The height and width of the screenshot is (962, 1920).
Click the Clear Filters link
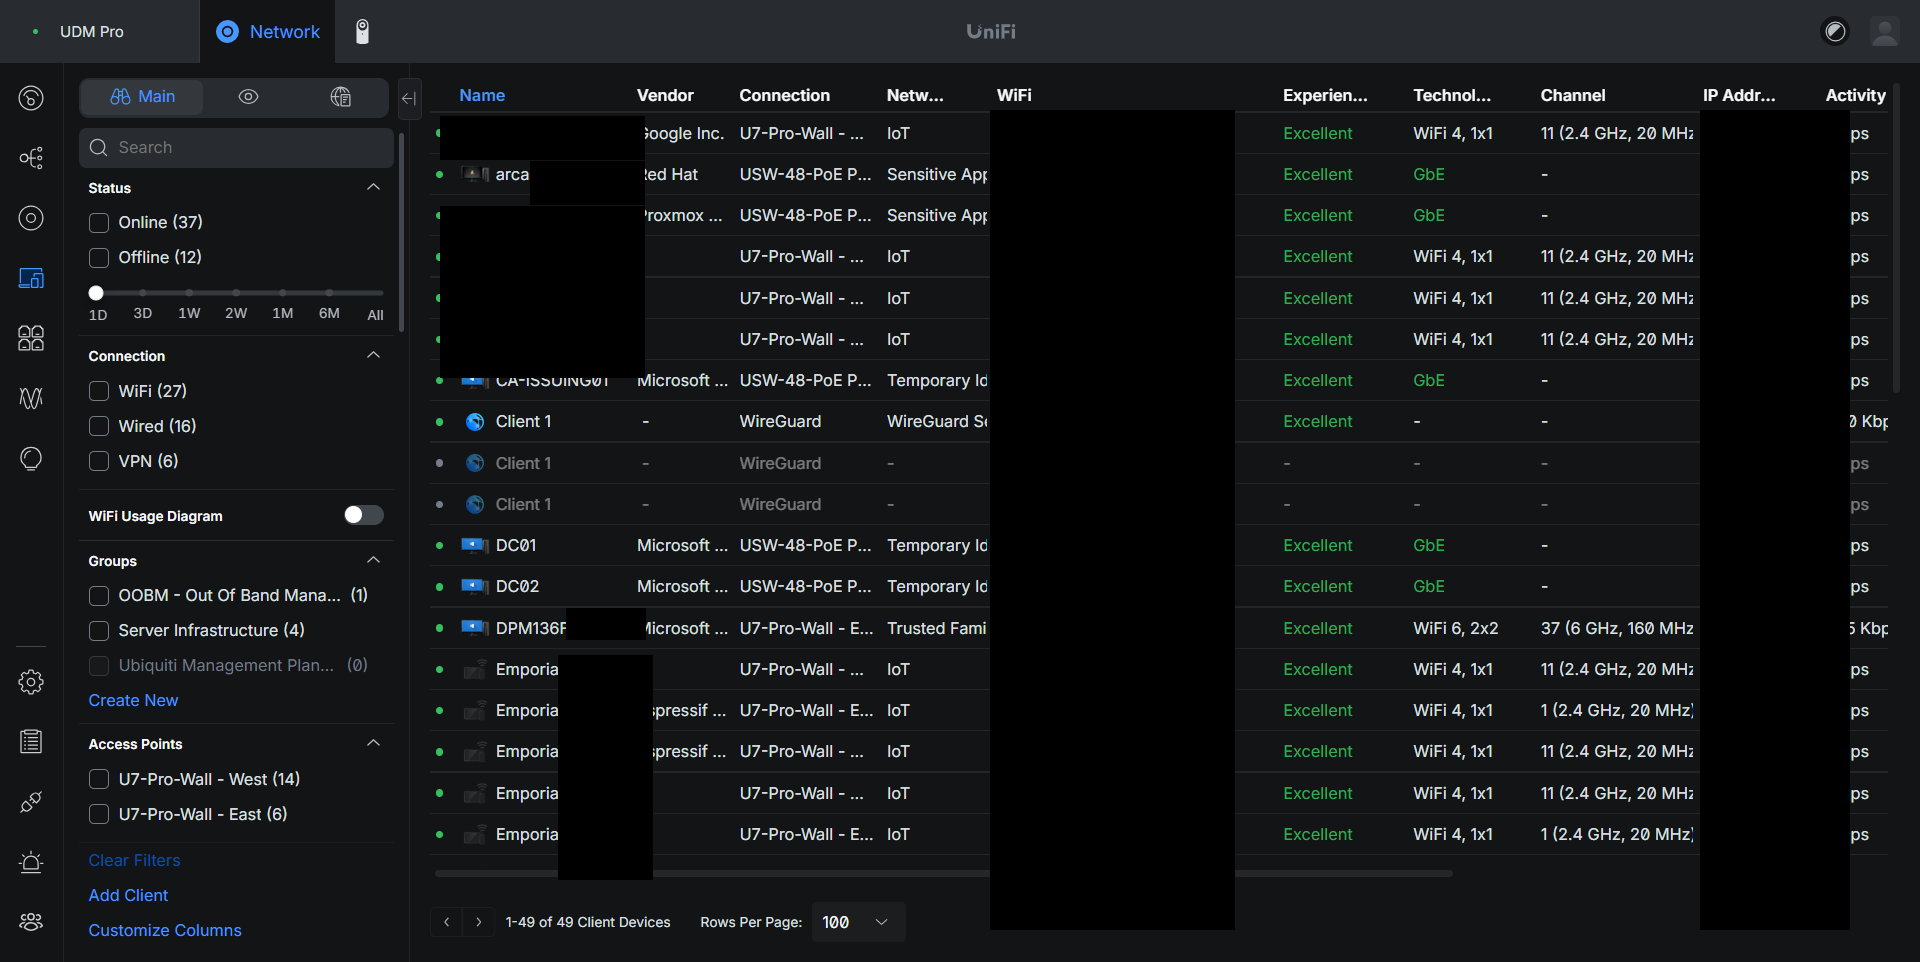[x=134, y=860]
